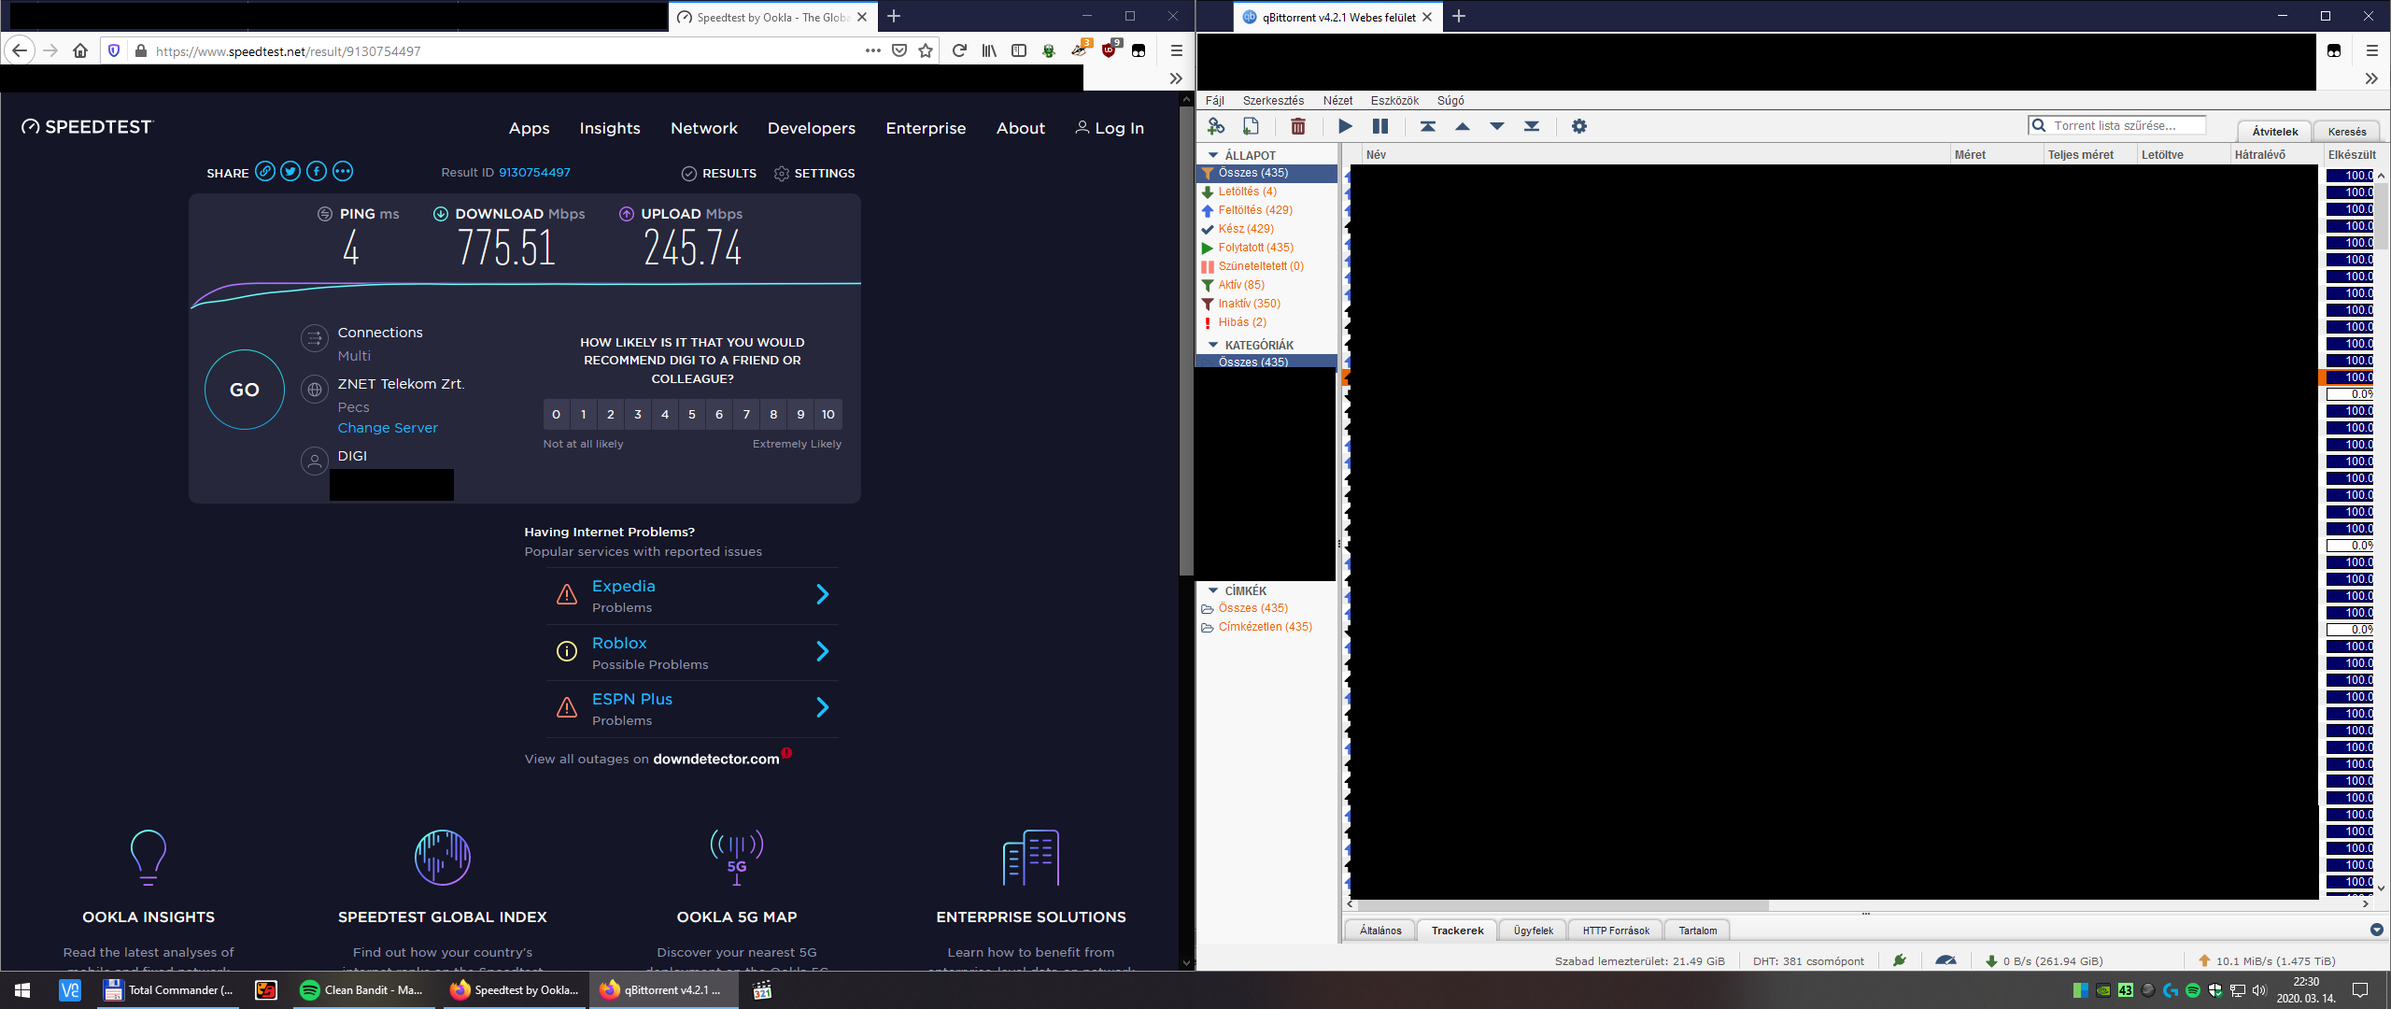2391x1009 pixels.
Task: Click the upload speed status entry
Action: pos(2265,961)
